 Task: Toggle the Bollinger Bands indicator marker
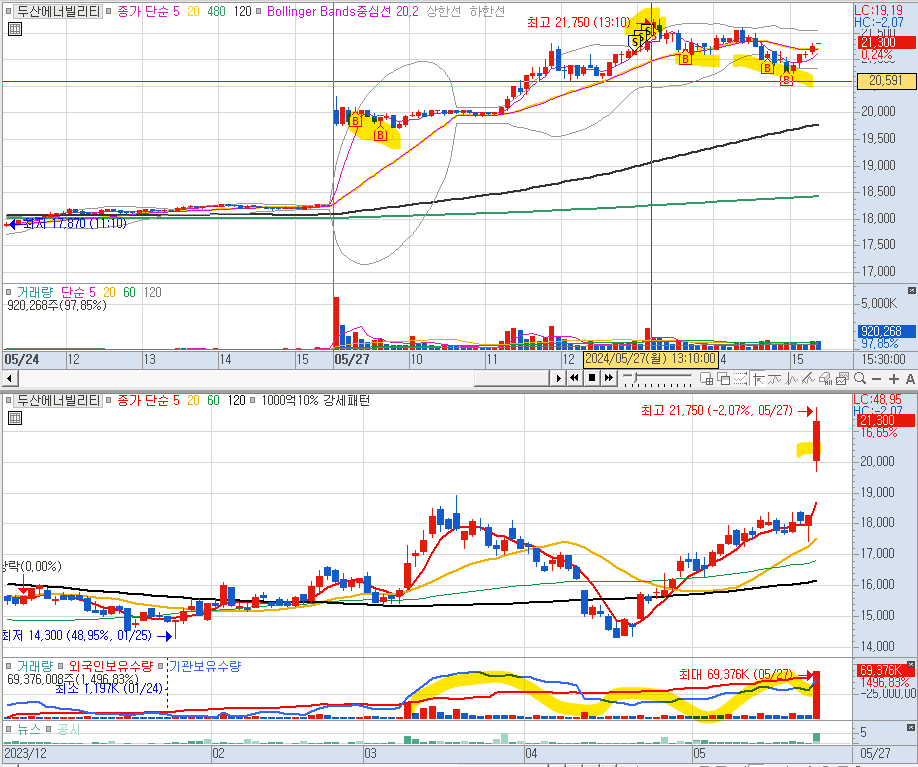[258, 11]
